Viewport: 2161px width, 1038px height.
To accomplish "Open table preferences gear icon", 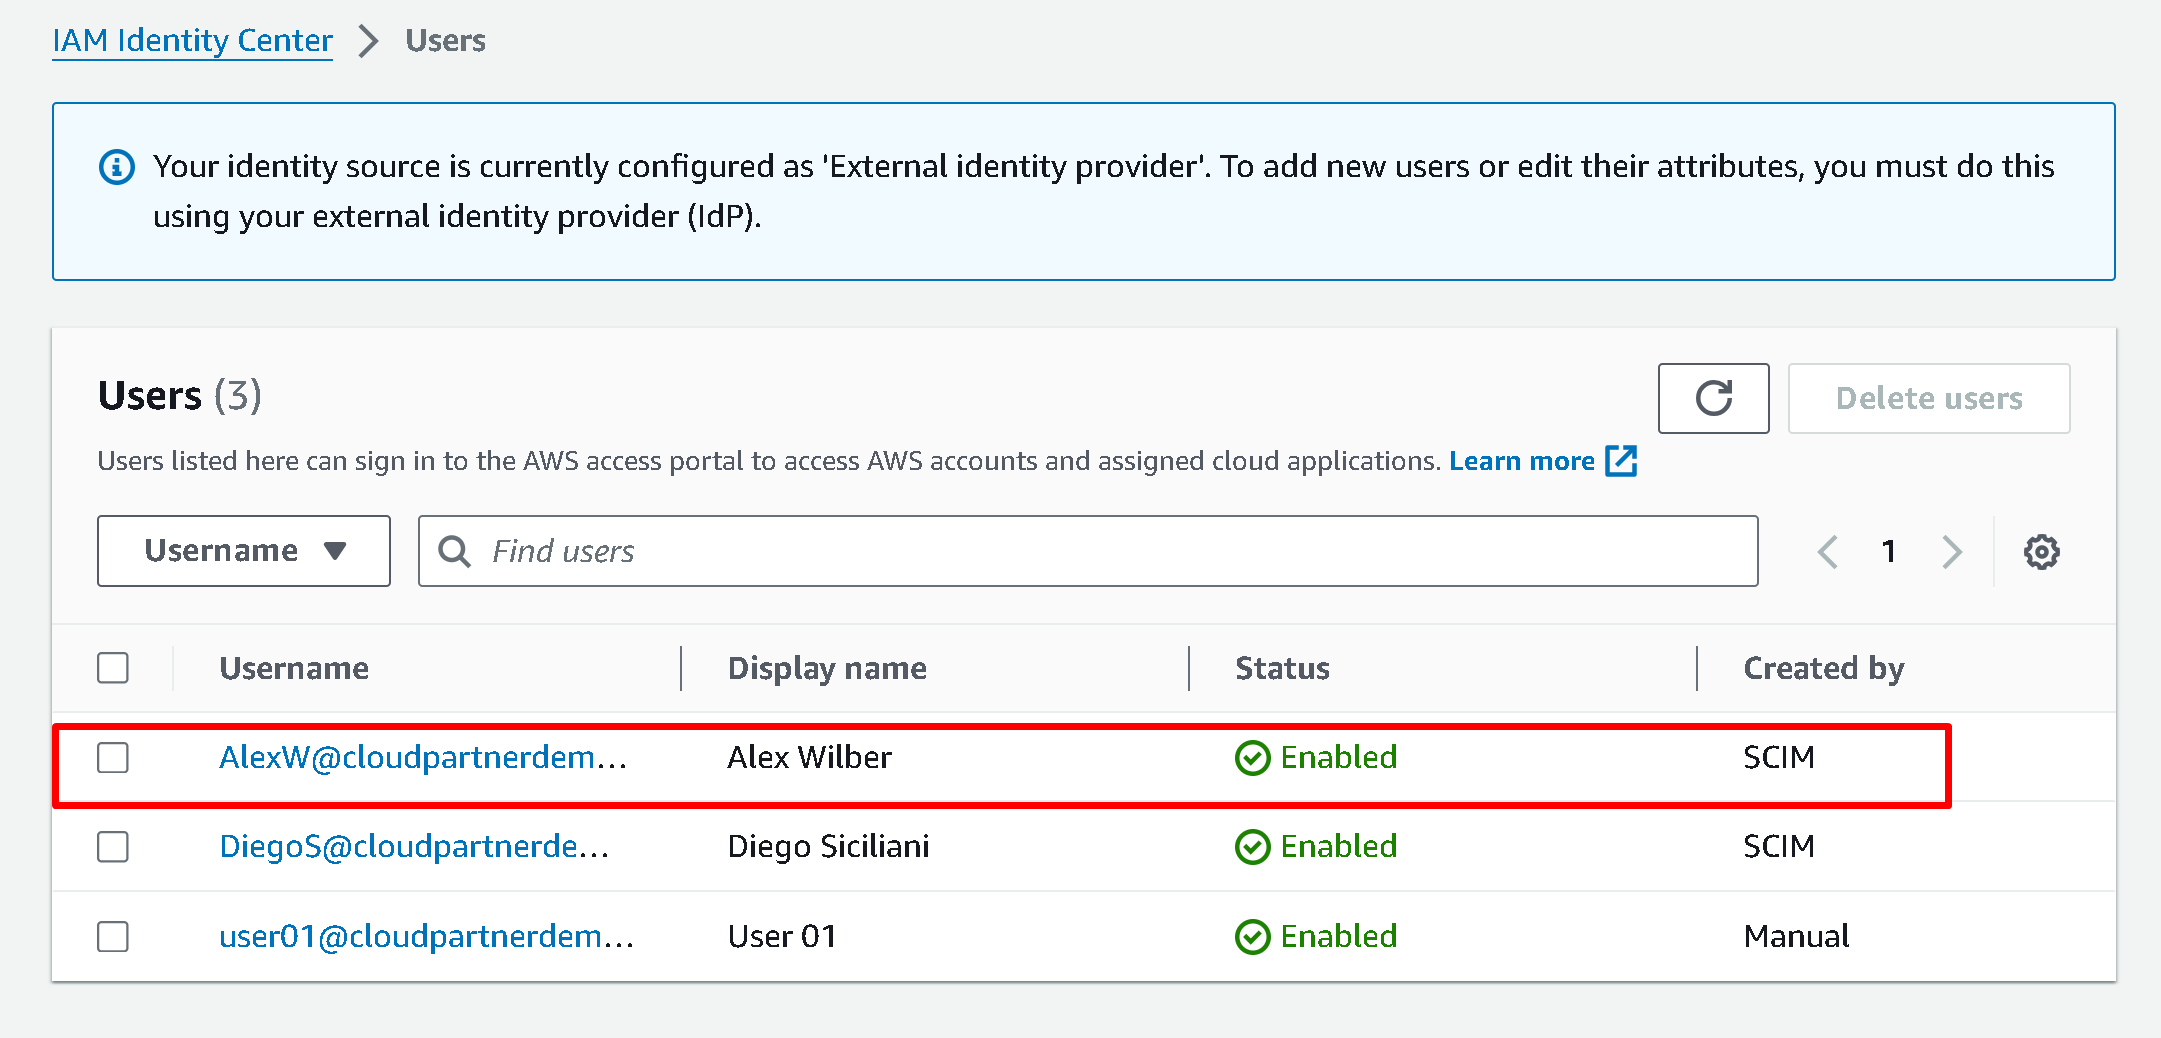I will [2041, 552].
